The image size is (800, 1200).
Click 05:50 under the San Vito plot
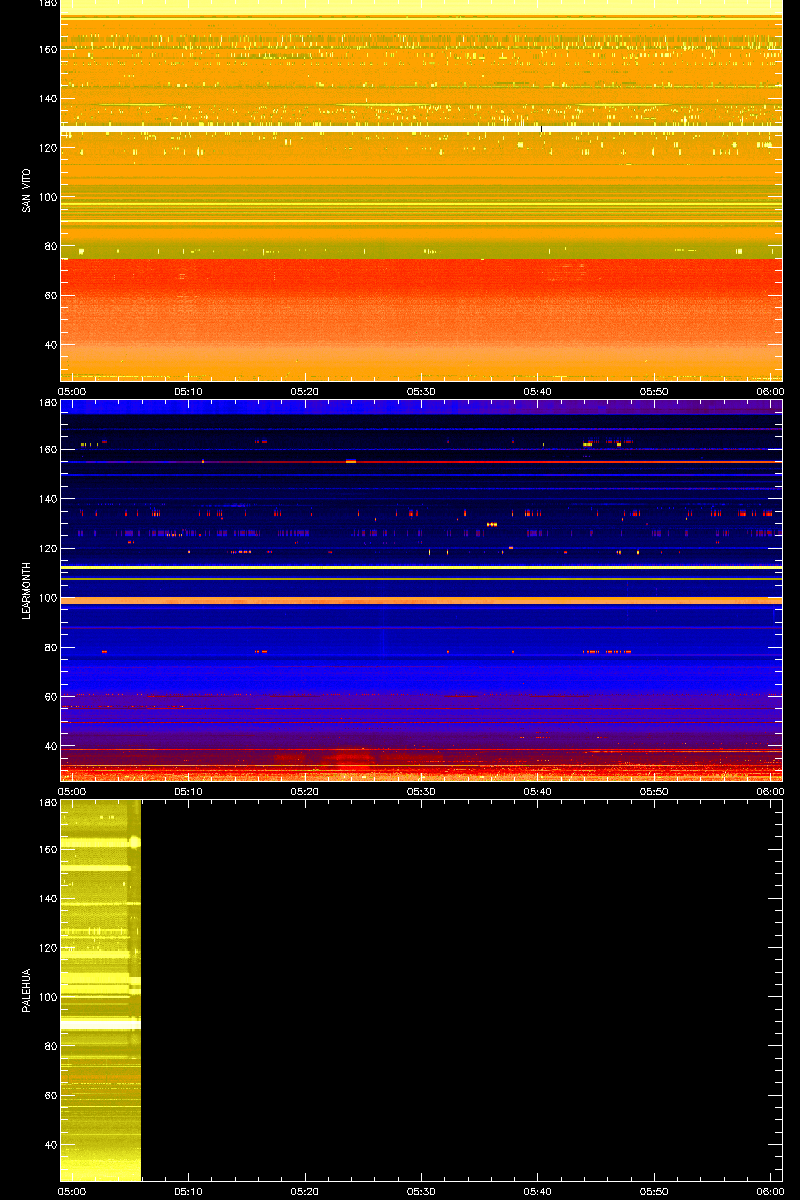coord(654,391)
